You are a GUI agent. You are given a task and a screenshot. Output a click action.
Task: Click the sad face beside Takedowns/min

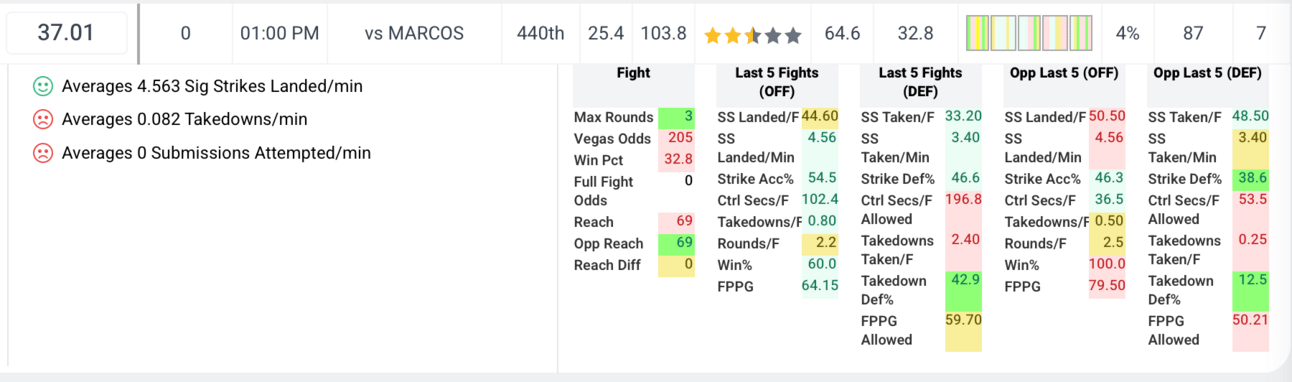point(43,120)
